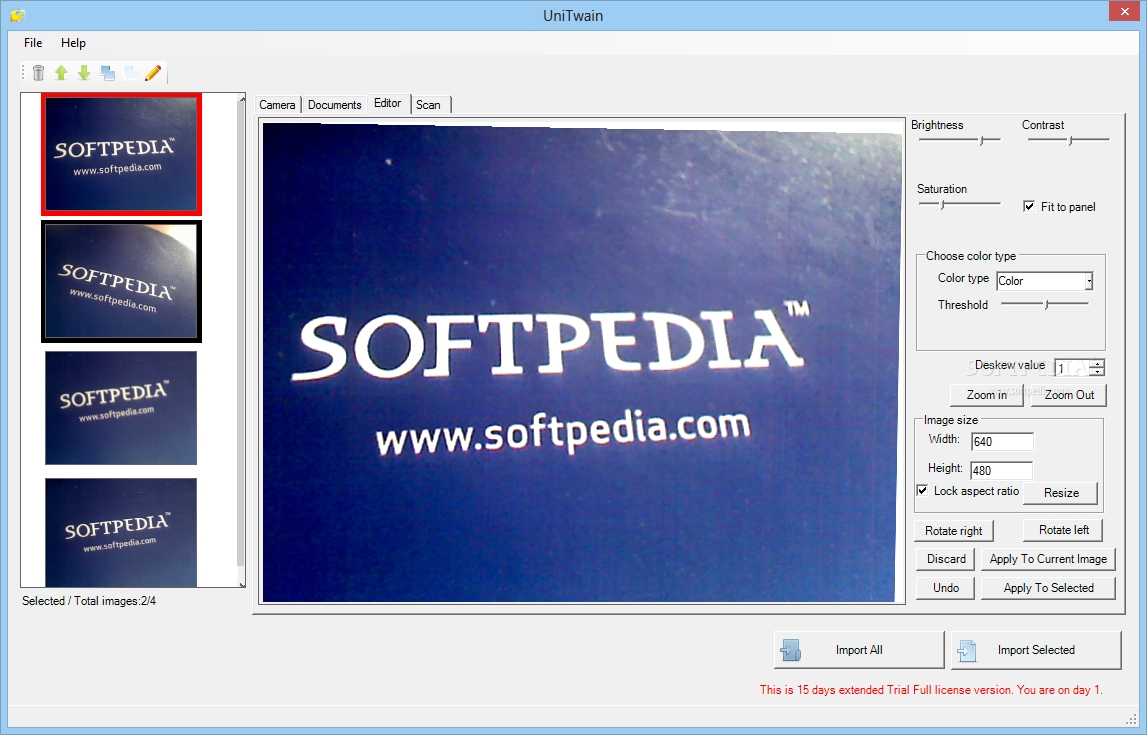The height and width of the screenshot is (735, 1147).
Task: Switch to the Camera tab
Action: click(277, 105)
